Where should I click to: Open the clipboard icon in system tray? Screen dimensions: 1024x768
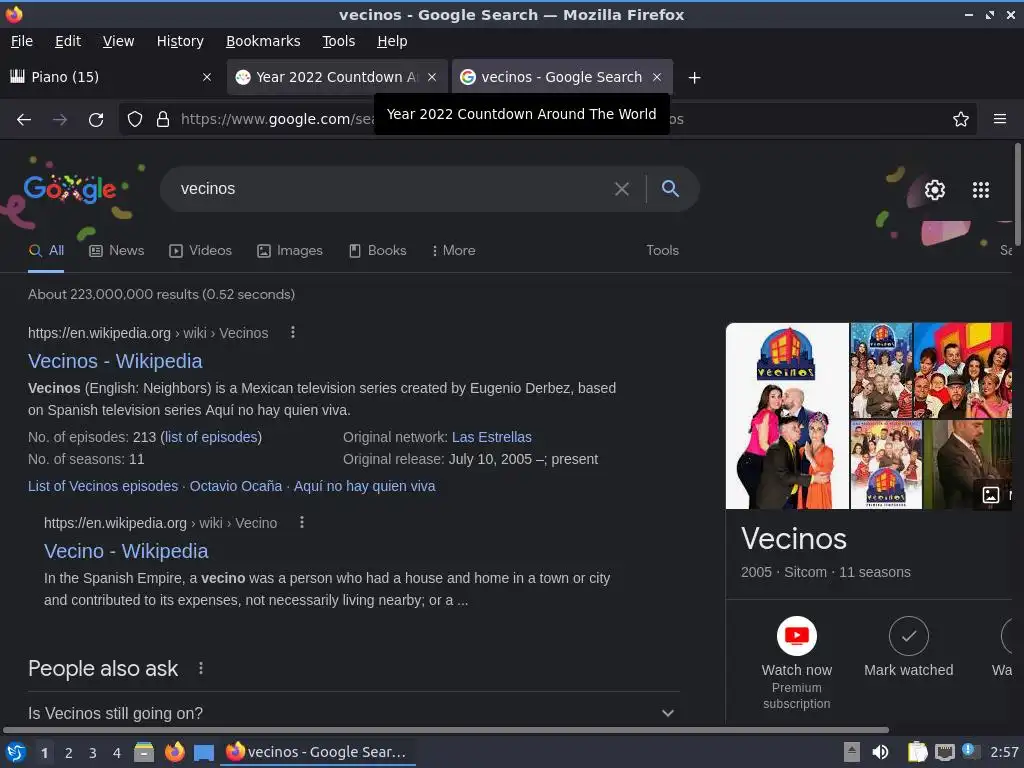(917, 752)
